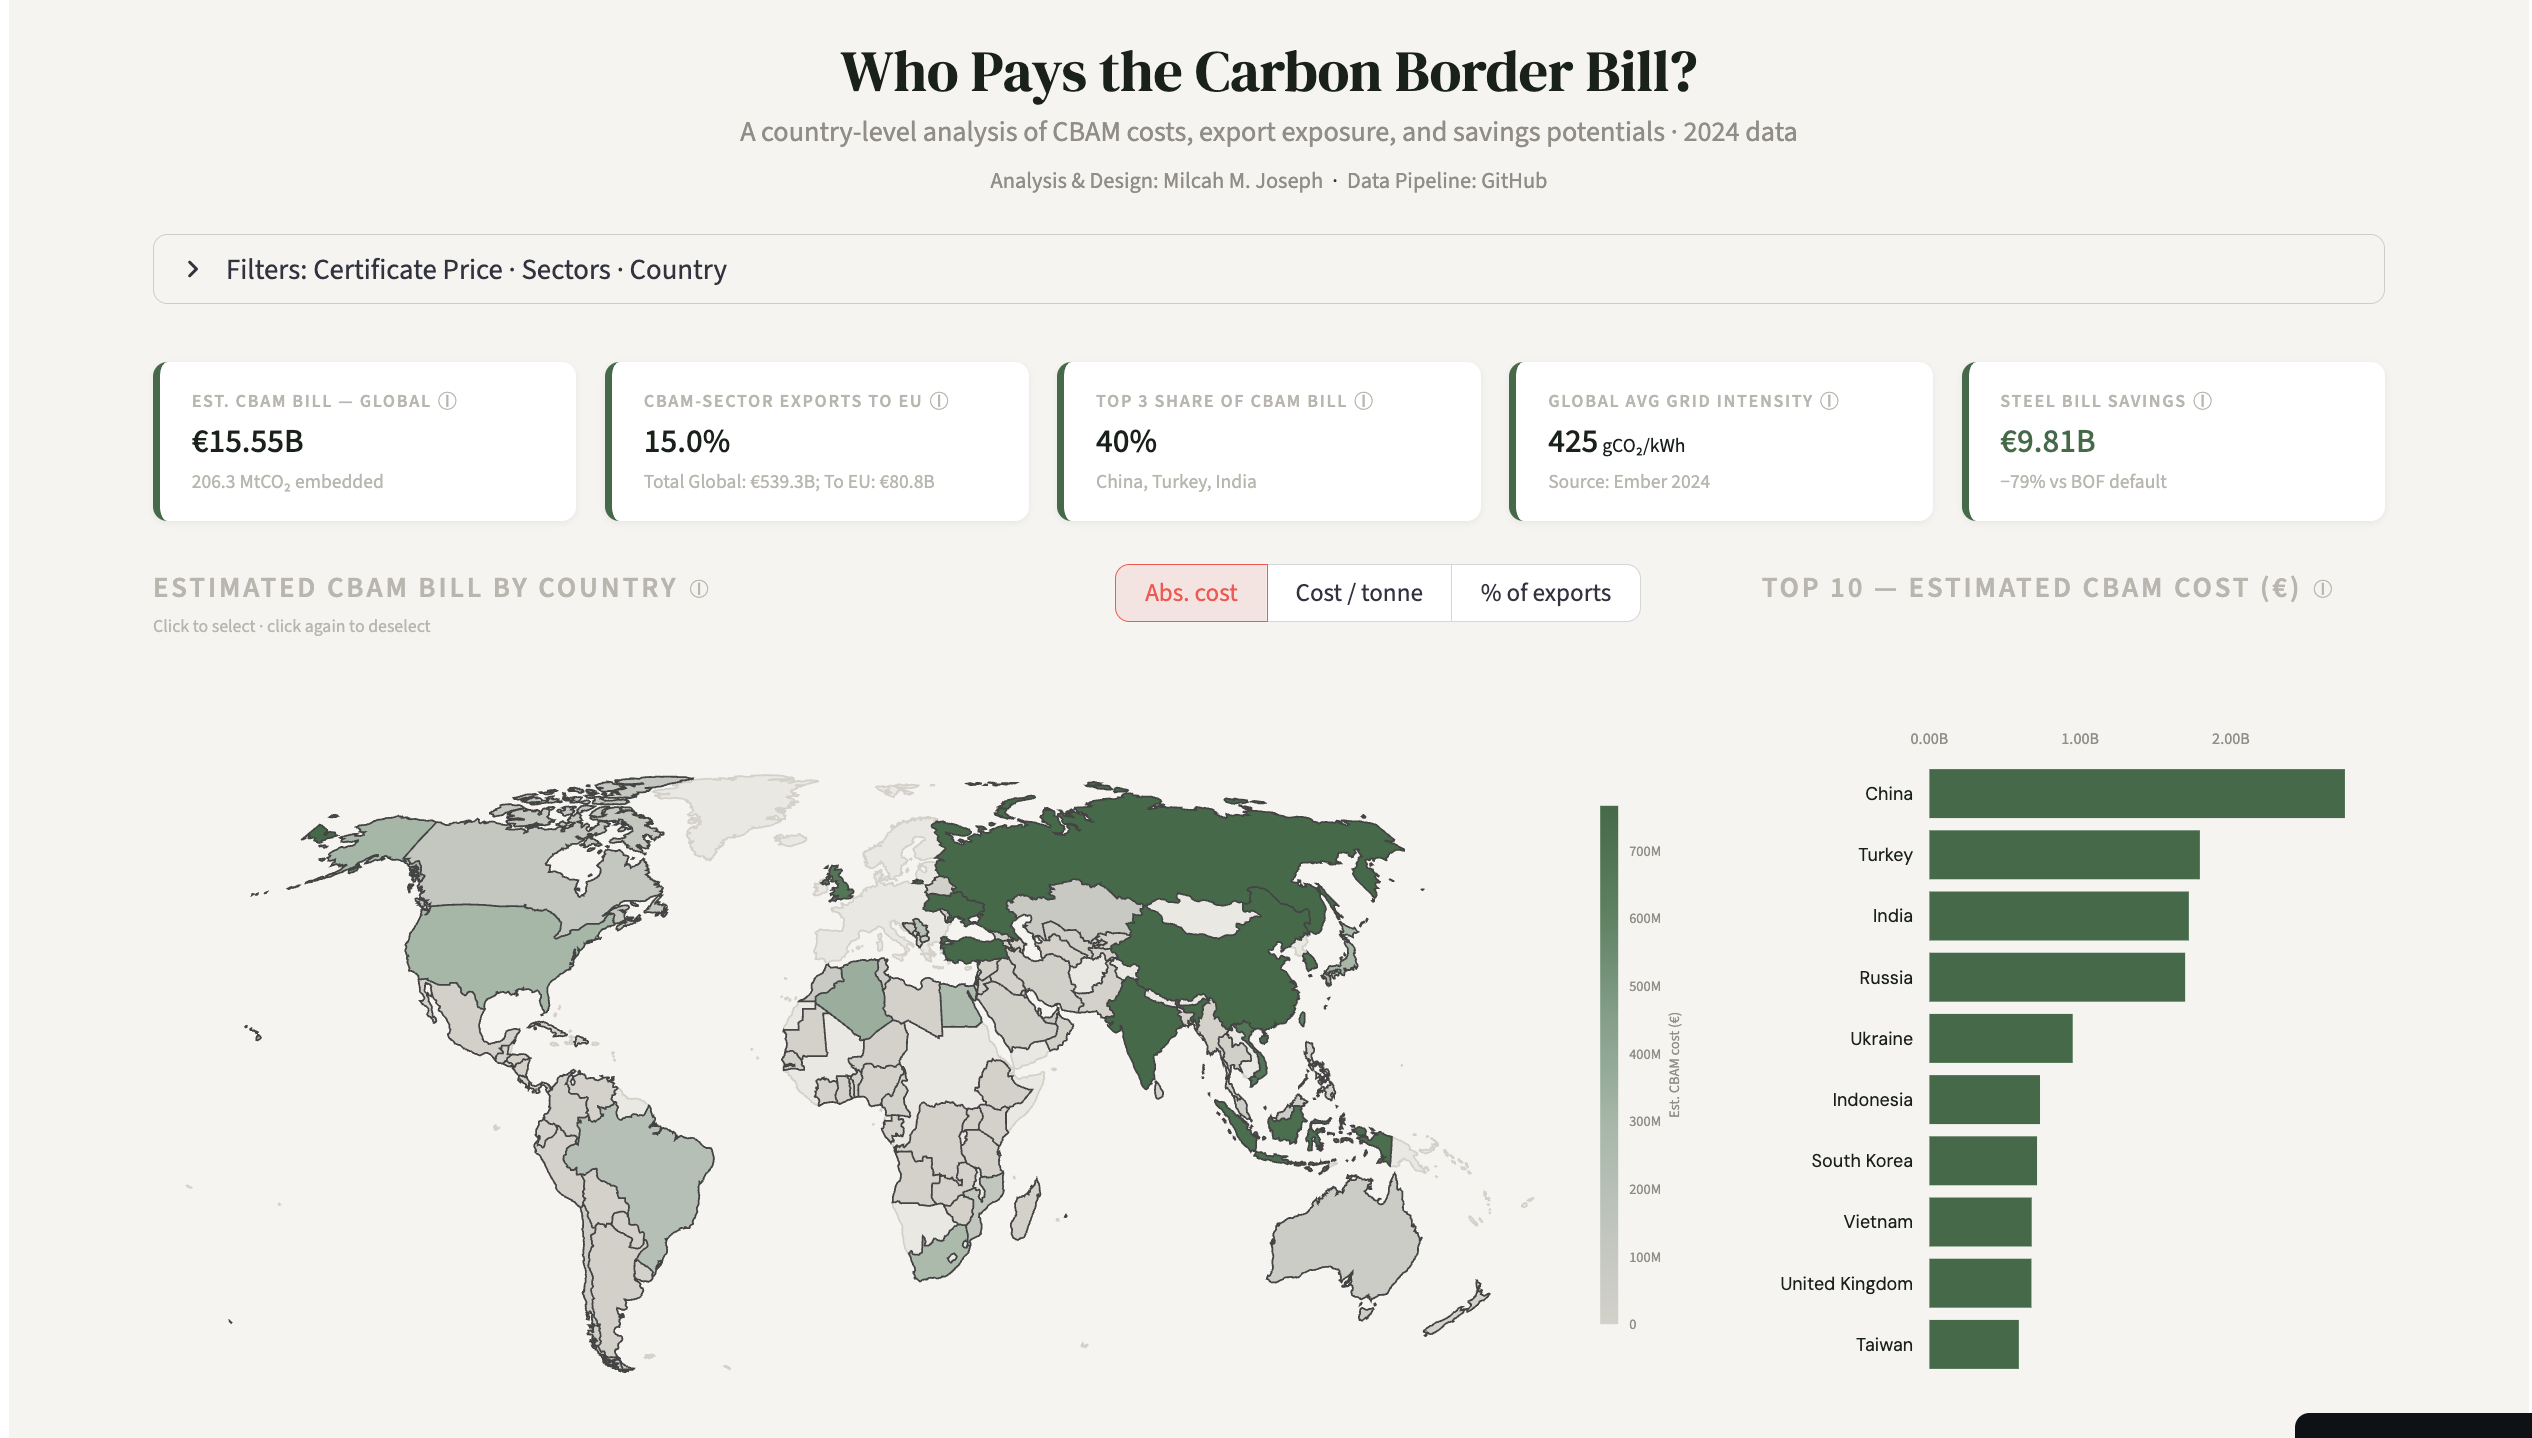Switch to % of exports view
The image size is (2532, 1438).
coord(1545,593)
